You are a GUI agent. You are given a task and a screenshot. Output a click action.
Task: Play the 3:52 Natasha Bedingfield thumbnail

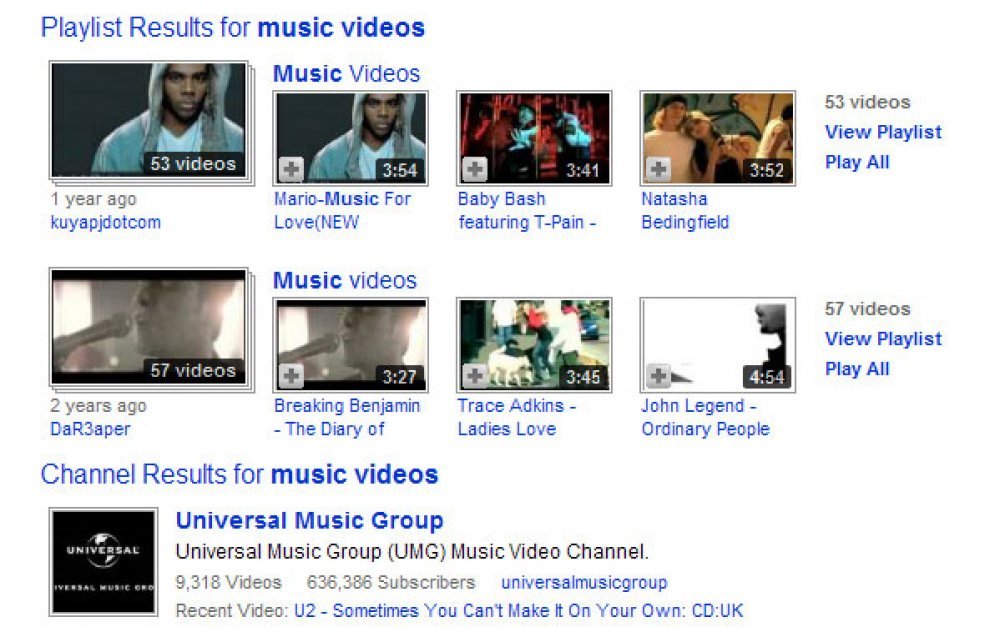click(717, 138)
